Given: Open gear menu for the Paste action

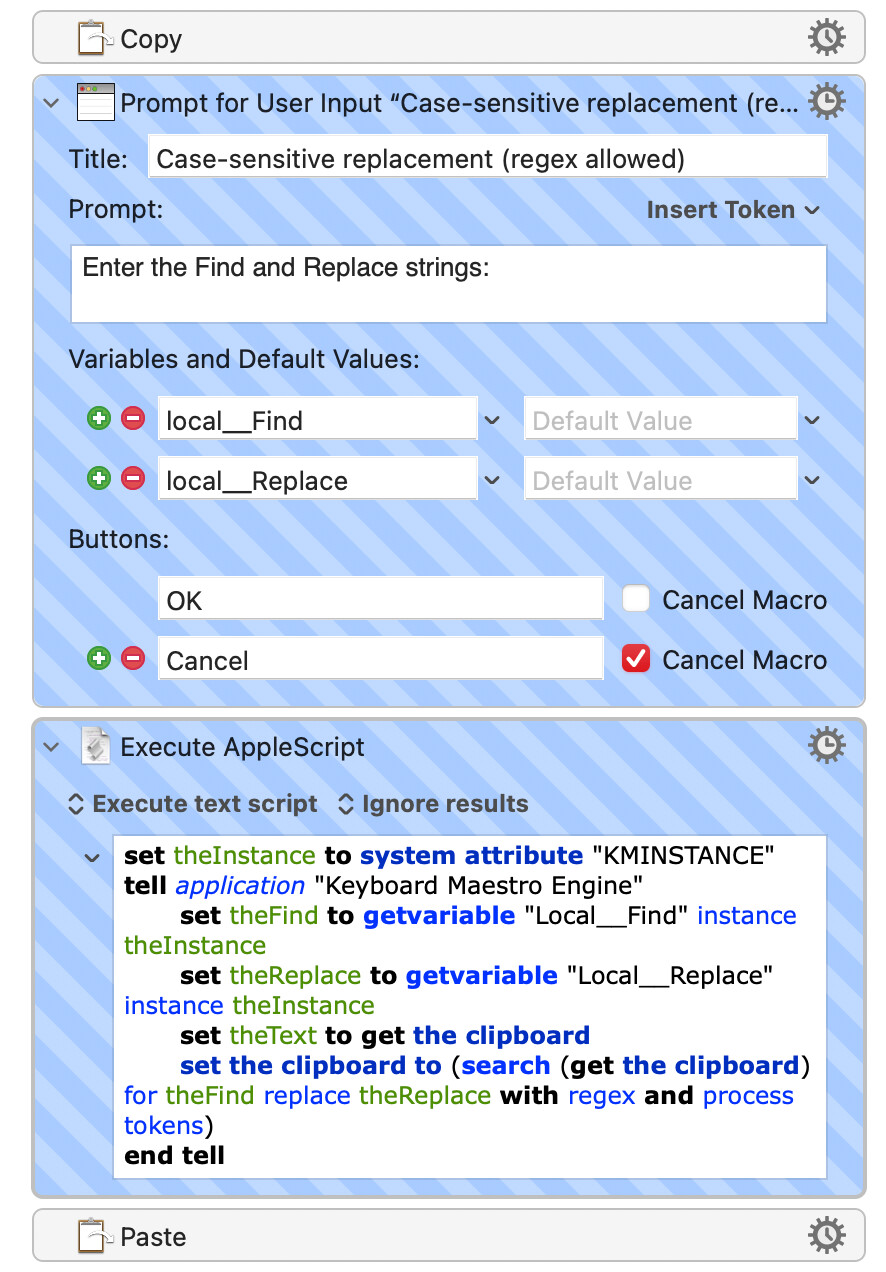Looking at the screenshot, I should click(x=826, y=1237).
